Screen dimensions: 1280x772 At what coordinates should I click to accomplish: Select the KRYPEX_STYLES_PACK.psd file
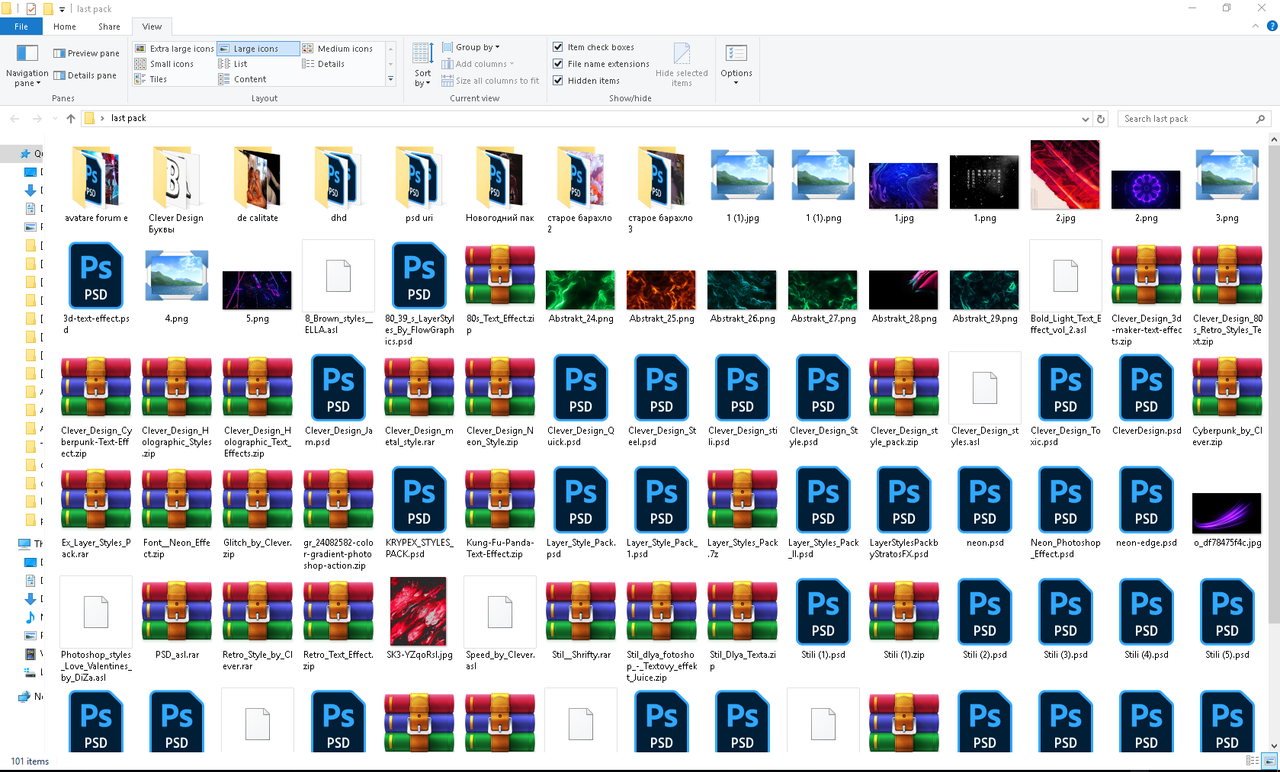(419, 514)
